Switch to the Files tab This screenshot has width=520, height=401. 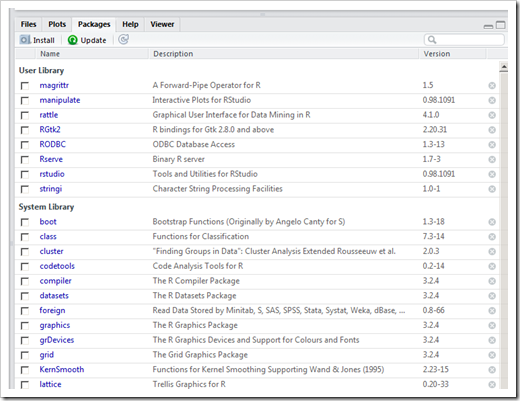point(28,24)
